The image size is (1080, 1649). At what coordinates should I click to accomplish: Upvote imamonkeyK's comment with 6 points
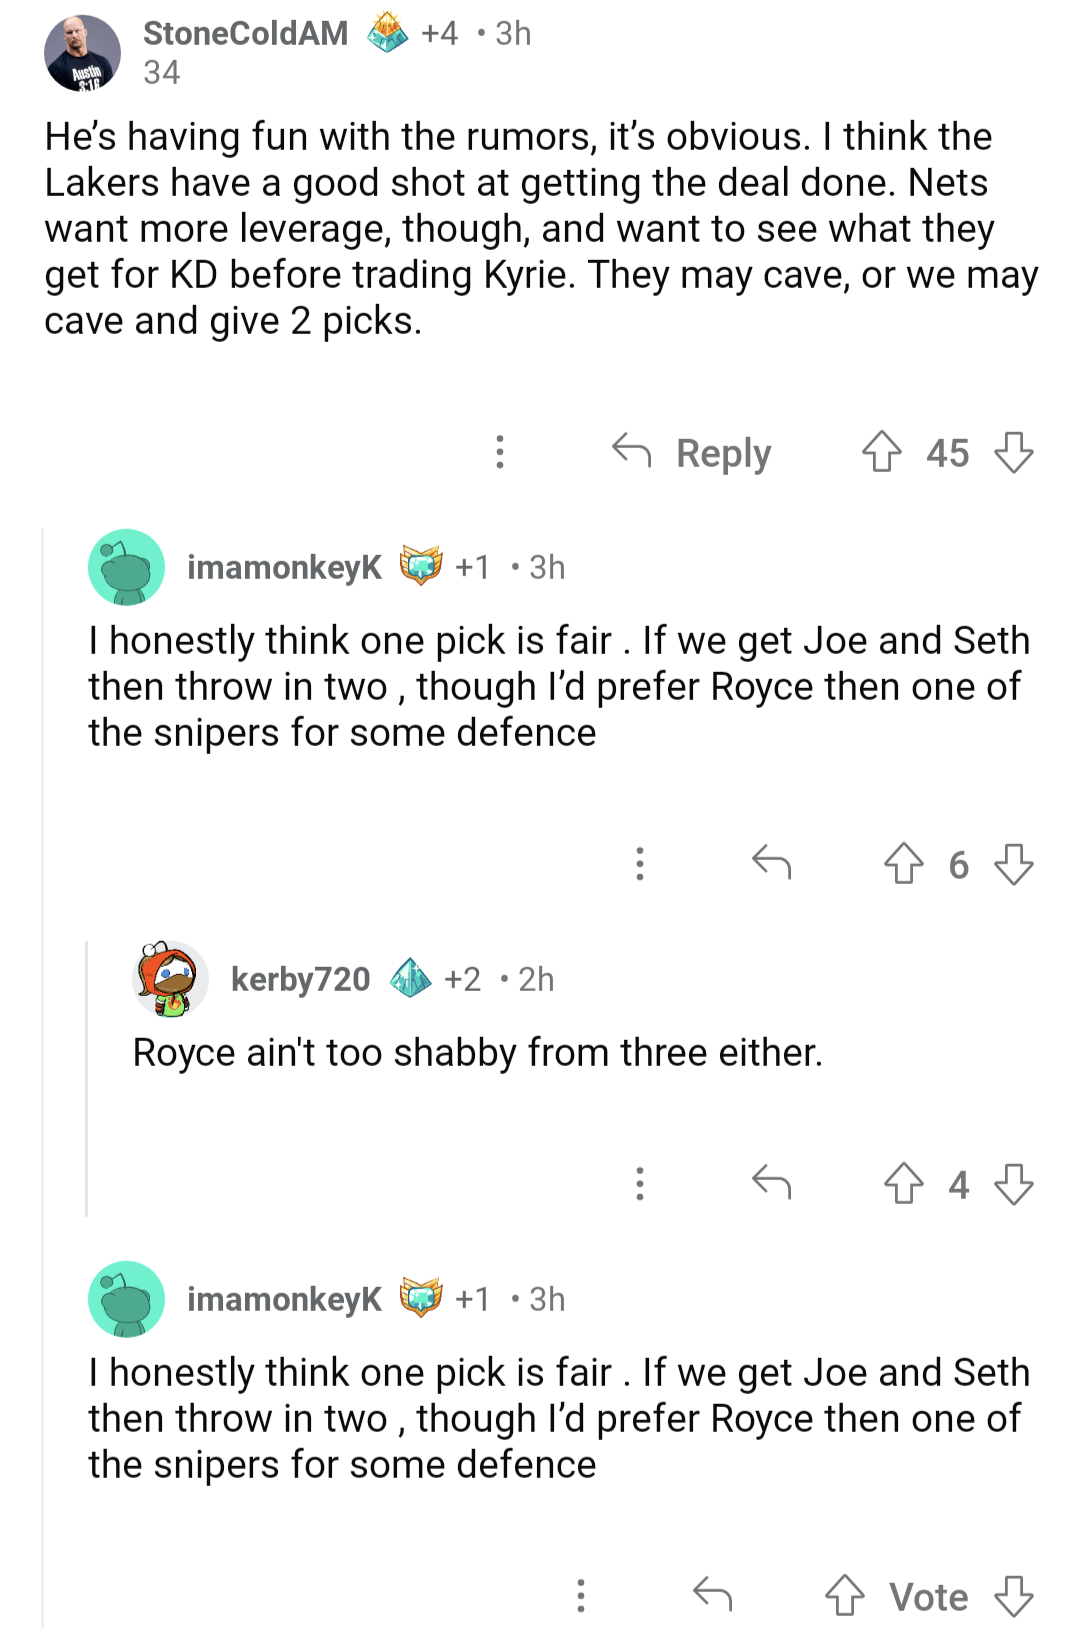903,864
